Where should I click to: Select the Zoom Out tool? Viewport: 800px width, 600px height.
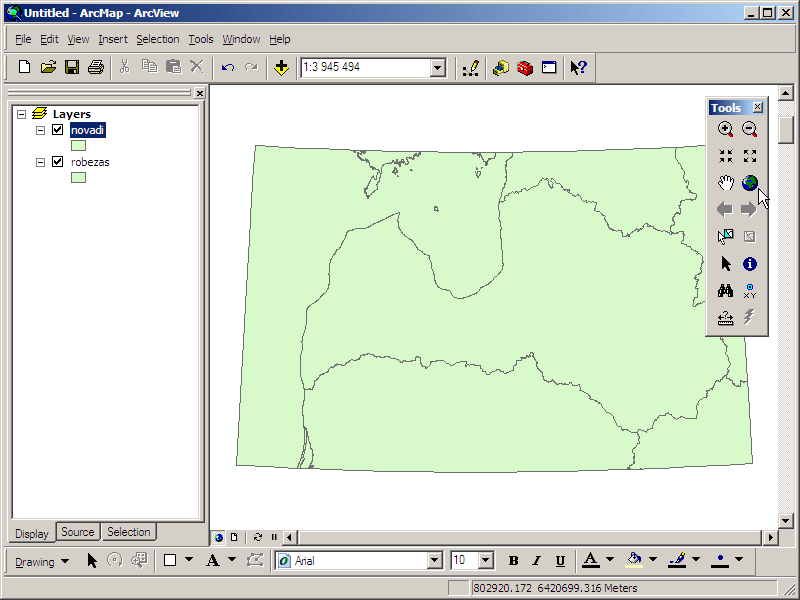pos(749,129)
